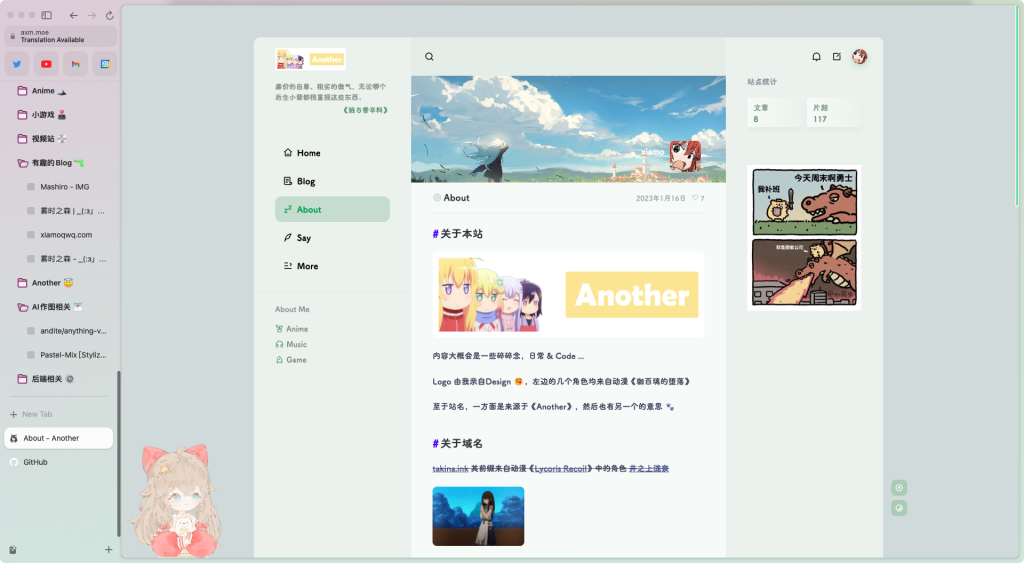The width and height of the screenshot is (1024, 563).
Task: Open the pinned YouTube shortcut
Action: (x=46, y=64)
